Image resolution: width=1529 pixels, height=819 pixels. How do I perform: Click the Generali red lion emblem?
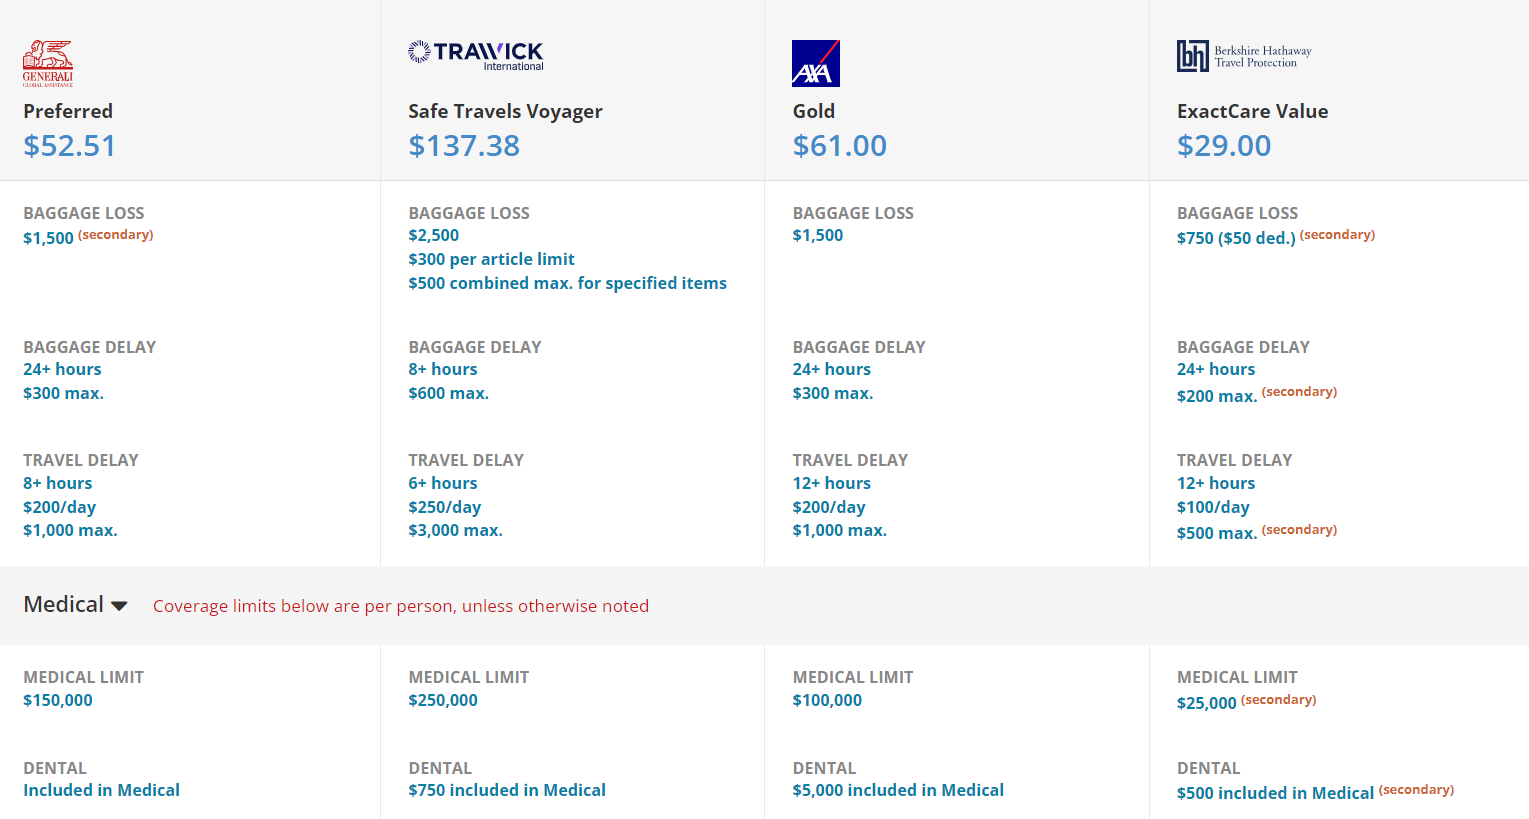point(47,52)
